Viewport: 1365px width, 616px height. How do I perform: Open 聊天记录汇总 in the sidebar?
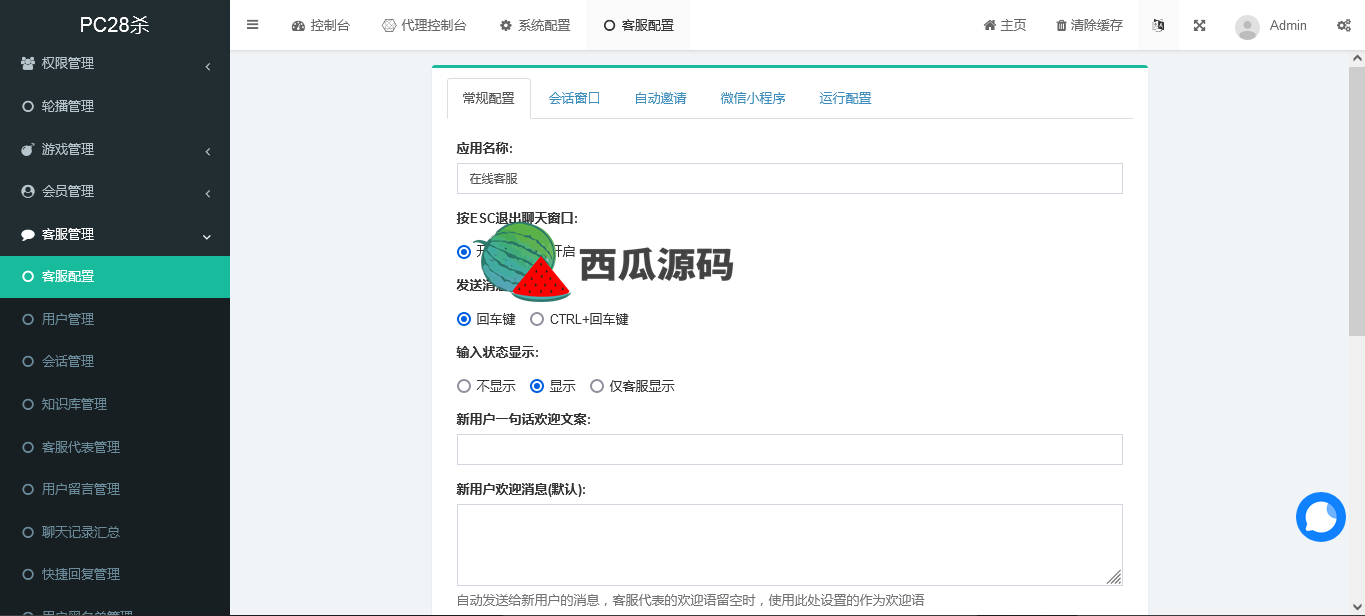[115, 532]
